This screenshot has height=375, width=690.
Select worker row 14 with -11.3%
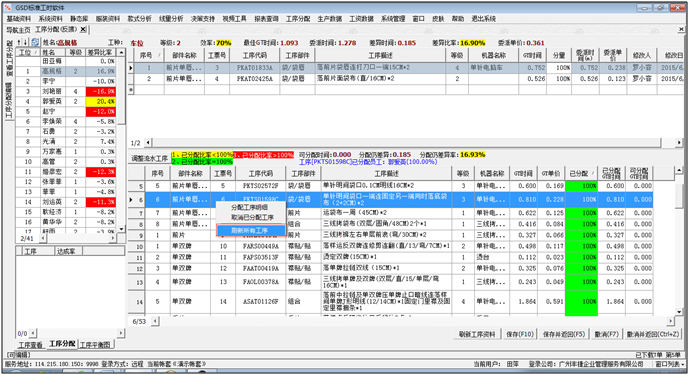tap(66, 202)
